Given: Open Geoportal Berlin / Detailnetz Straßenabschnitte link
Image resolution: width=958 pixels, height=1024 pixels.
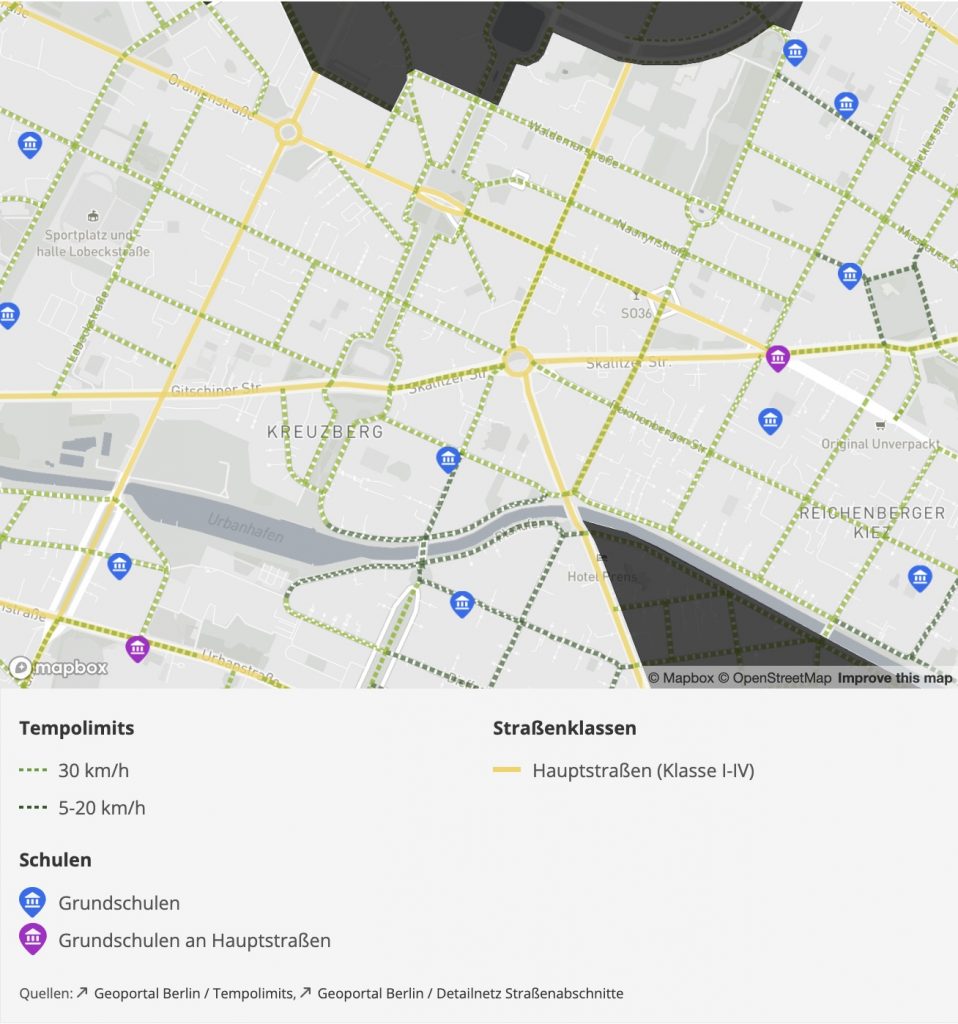Looking at the screenshot, I should pos(470,993).
